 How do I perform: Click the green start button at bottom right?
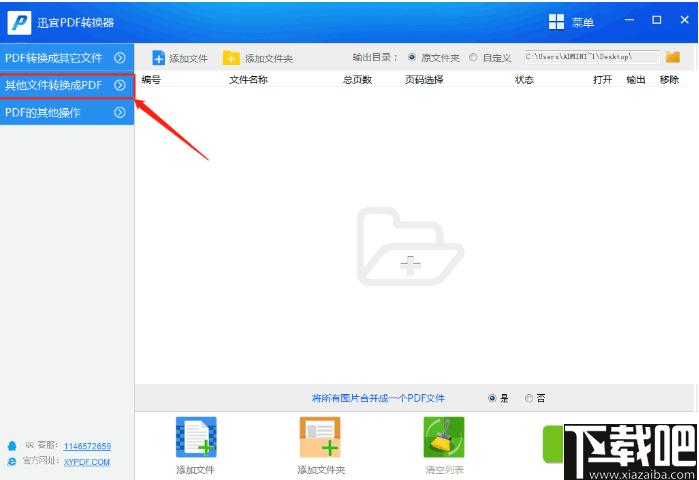click(553, 444)
